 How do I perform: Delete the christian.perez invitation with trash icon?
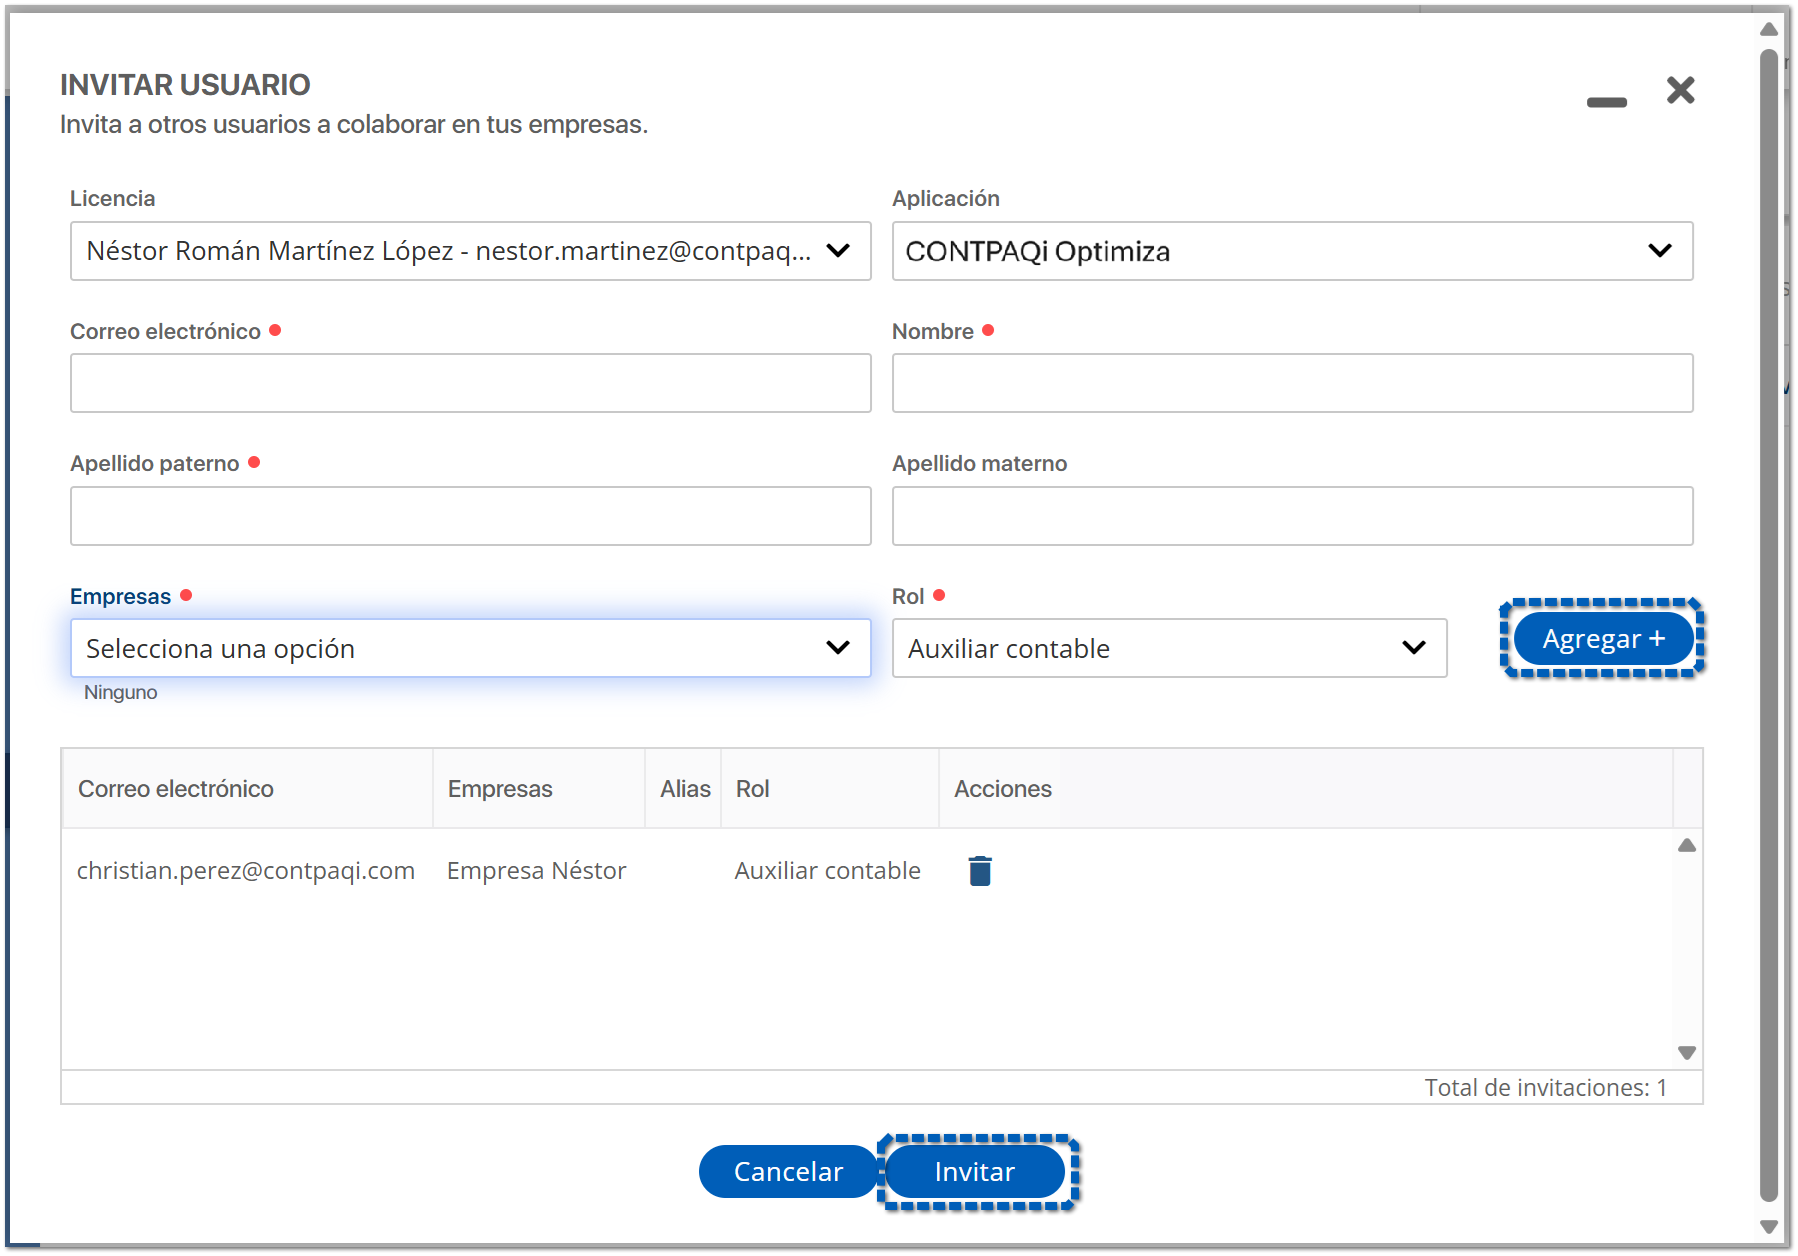coord(979,871)
